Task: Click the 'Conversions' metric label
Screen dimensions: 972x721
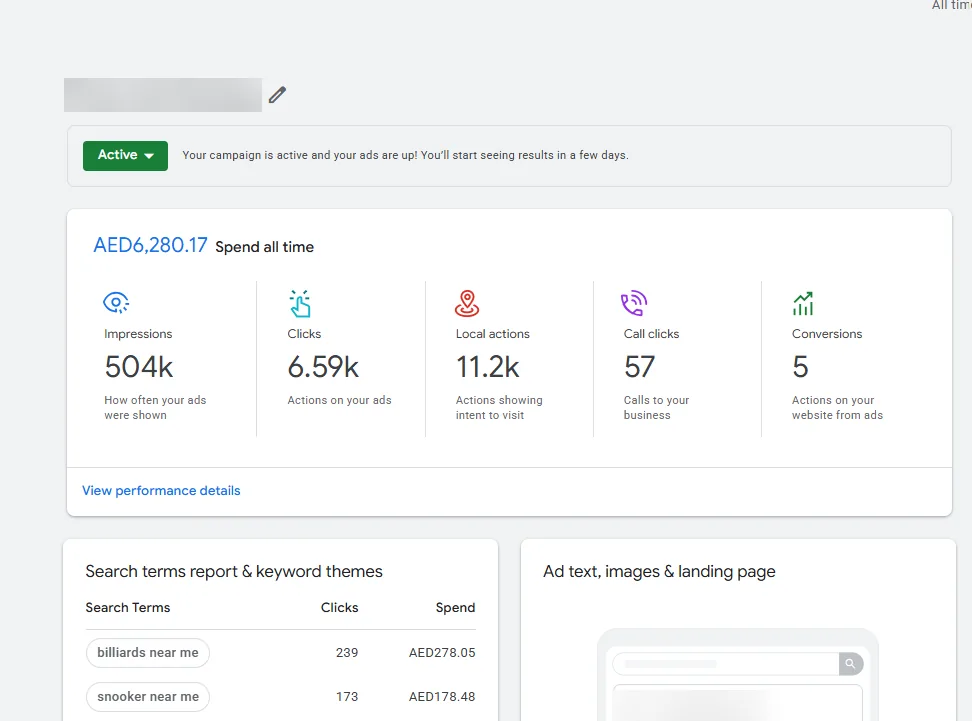Action: (x=827, y=334)
